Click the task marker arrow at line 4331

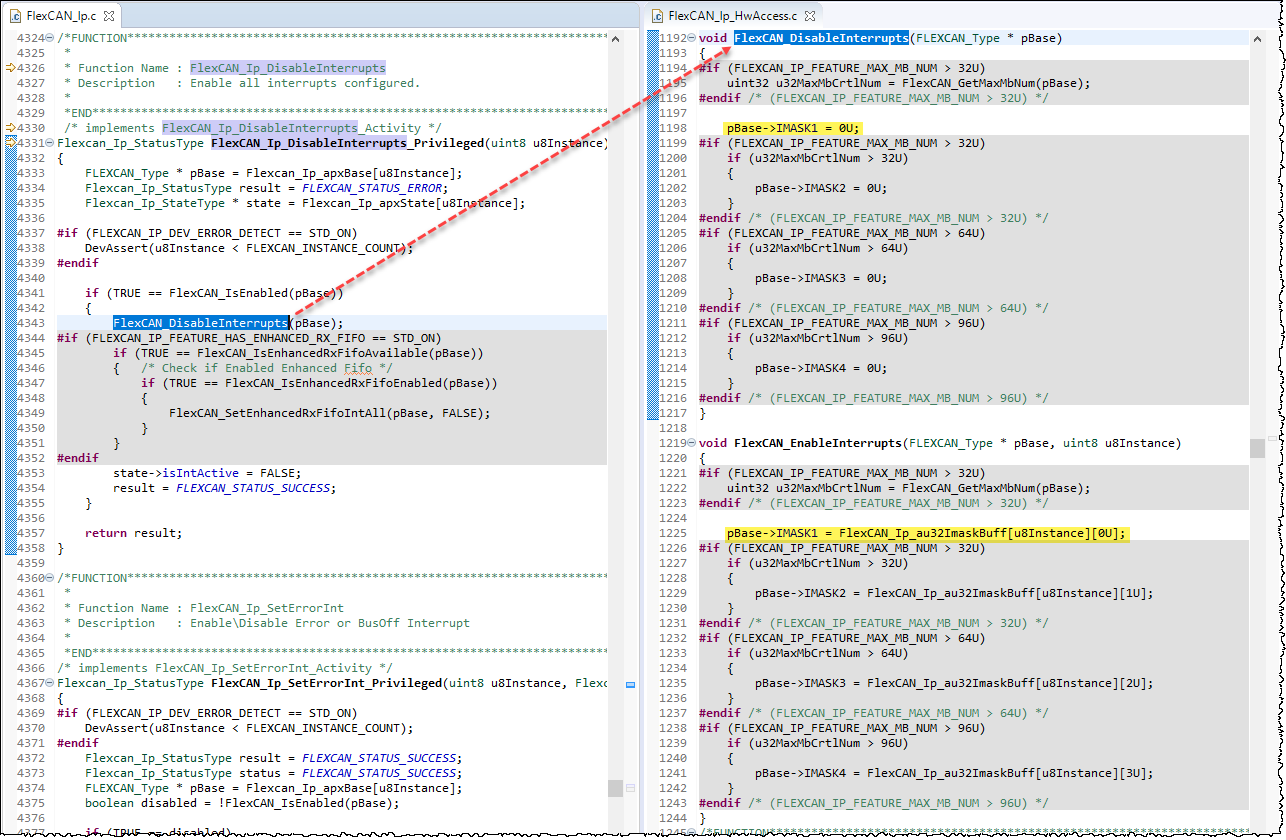(x=12, y=143)
